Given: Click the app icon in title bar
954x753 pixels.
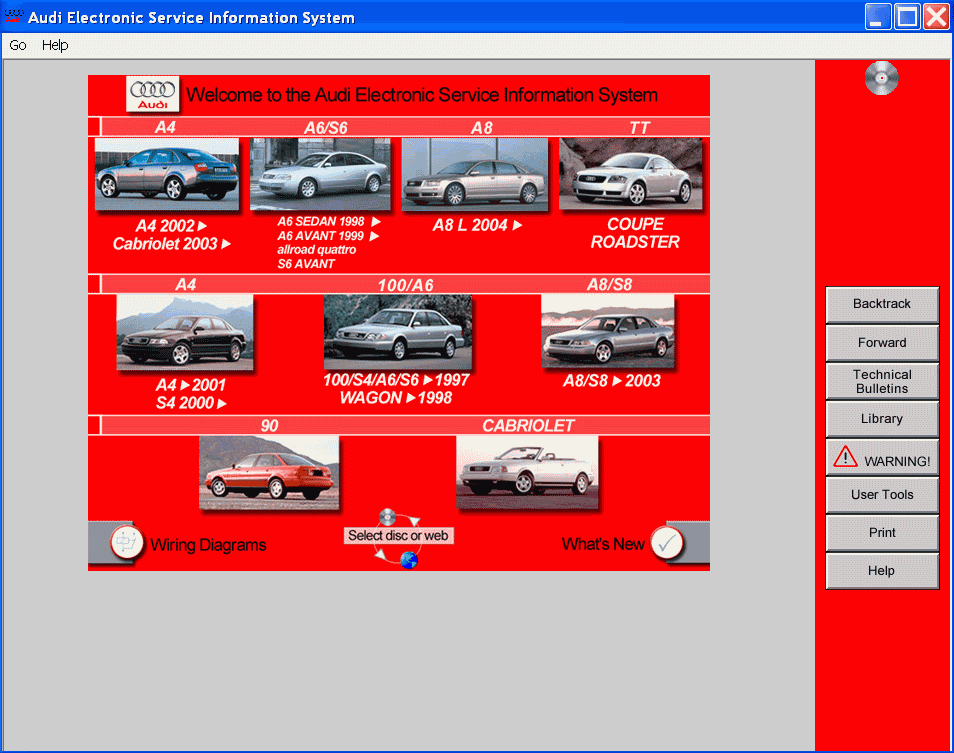Looking at the screenshot, I should tap(13, 16).
